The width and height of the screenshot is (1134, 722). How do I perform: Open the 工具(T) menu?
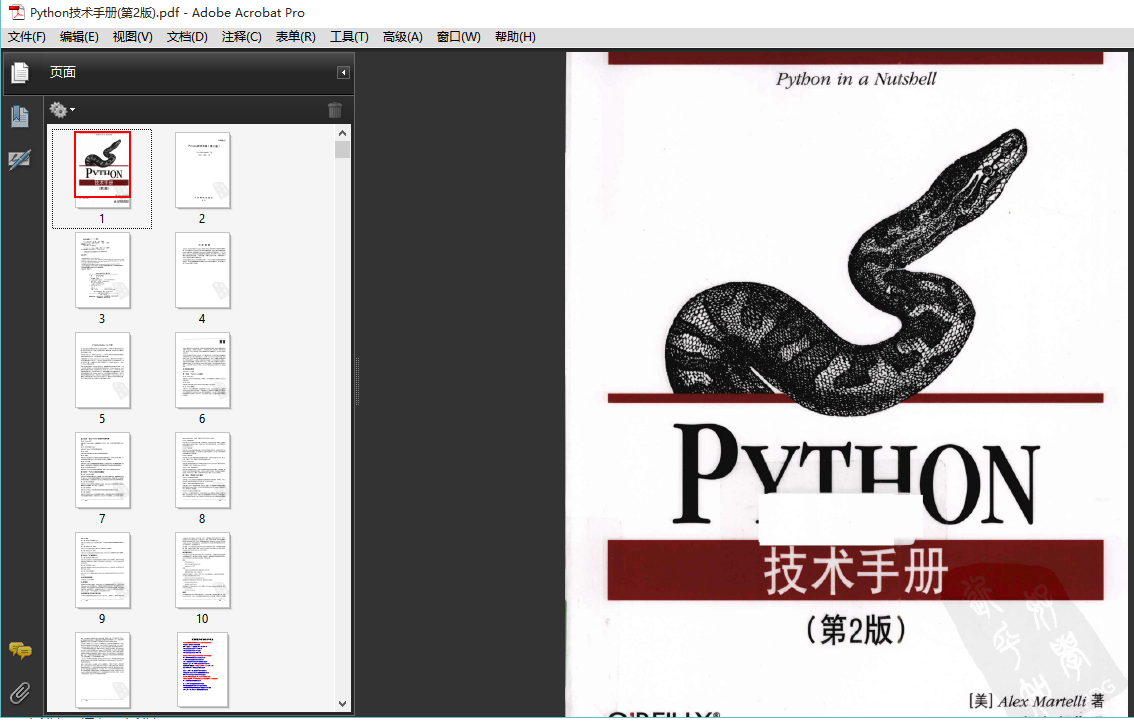coord(349,37)
